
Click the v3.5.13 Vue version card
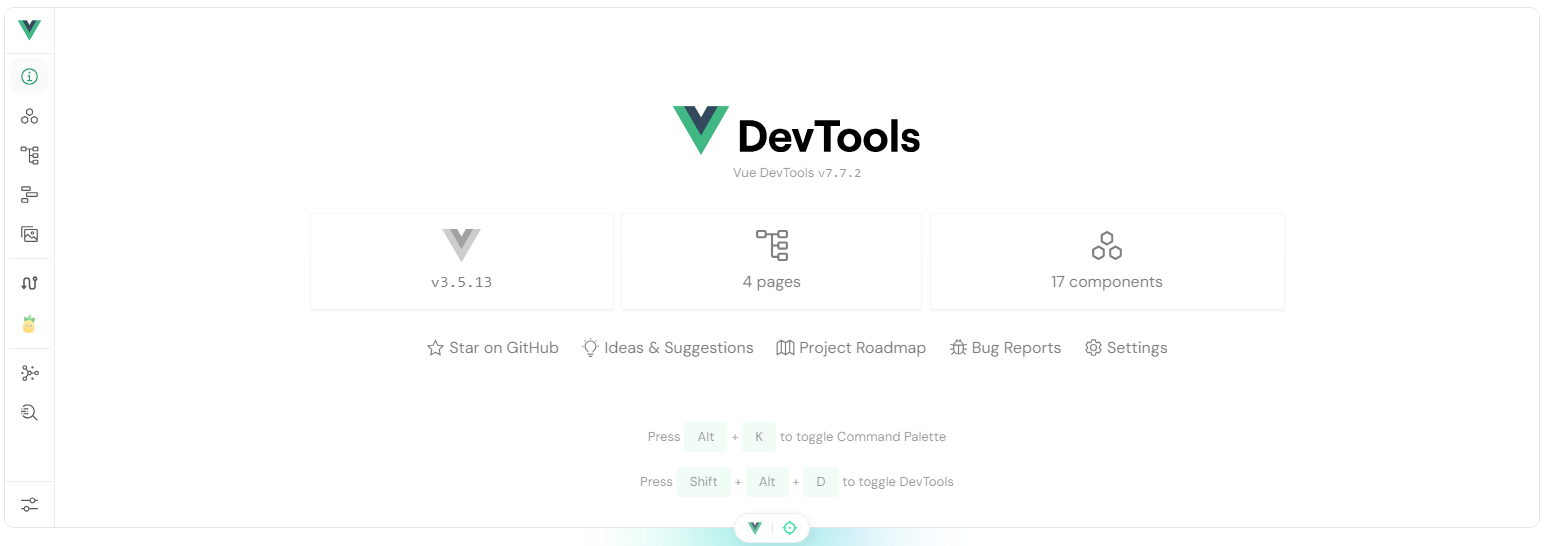(462, 261)
